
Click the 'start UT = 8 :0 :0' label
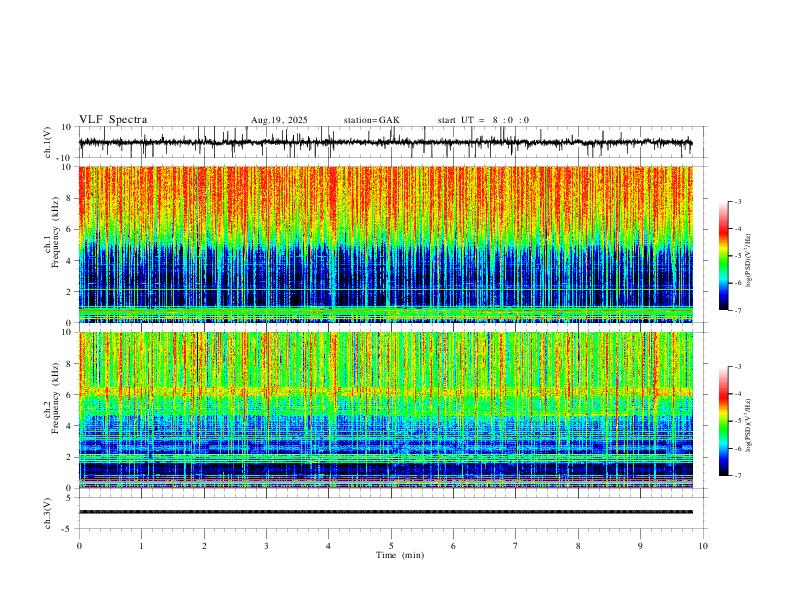click(483, 120)
